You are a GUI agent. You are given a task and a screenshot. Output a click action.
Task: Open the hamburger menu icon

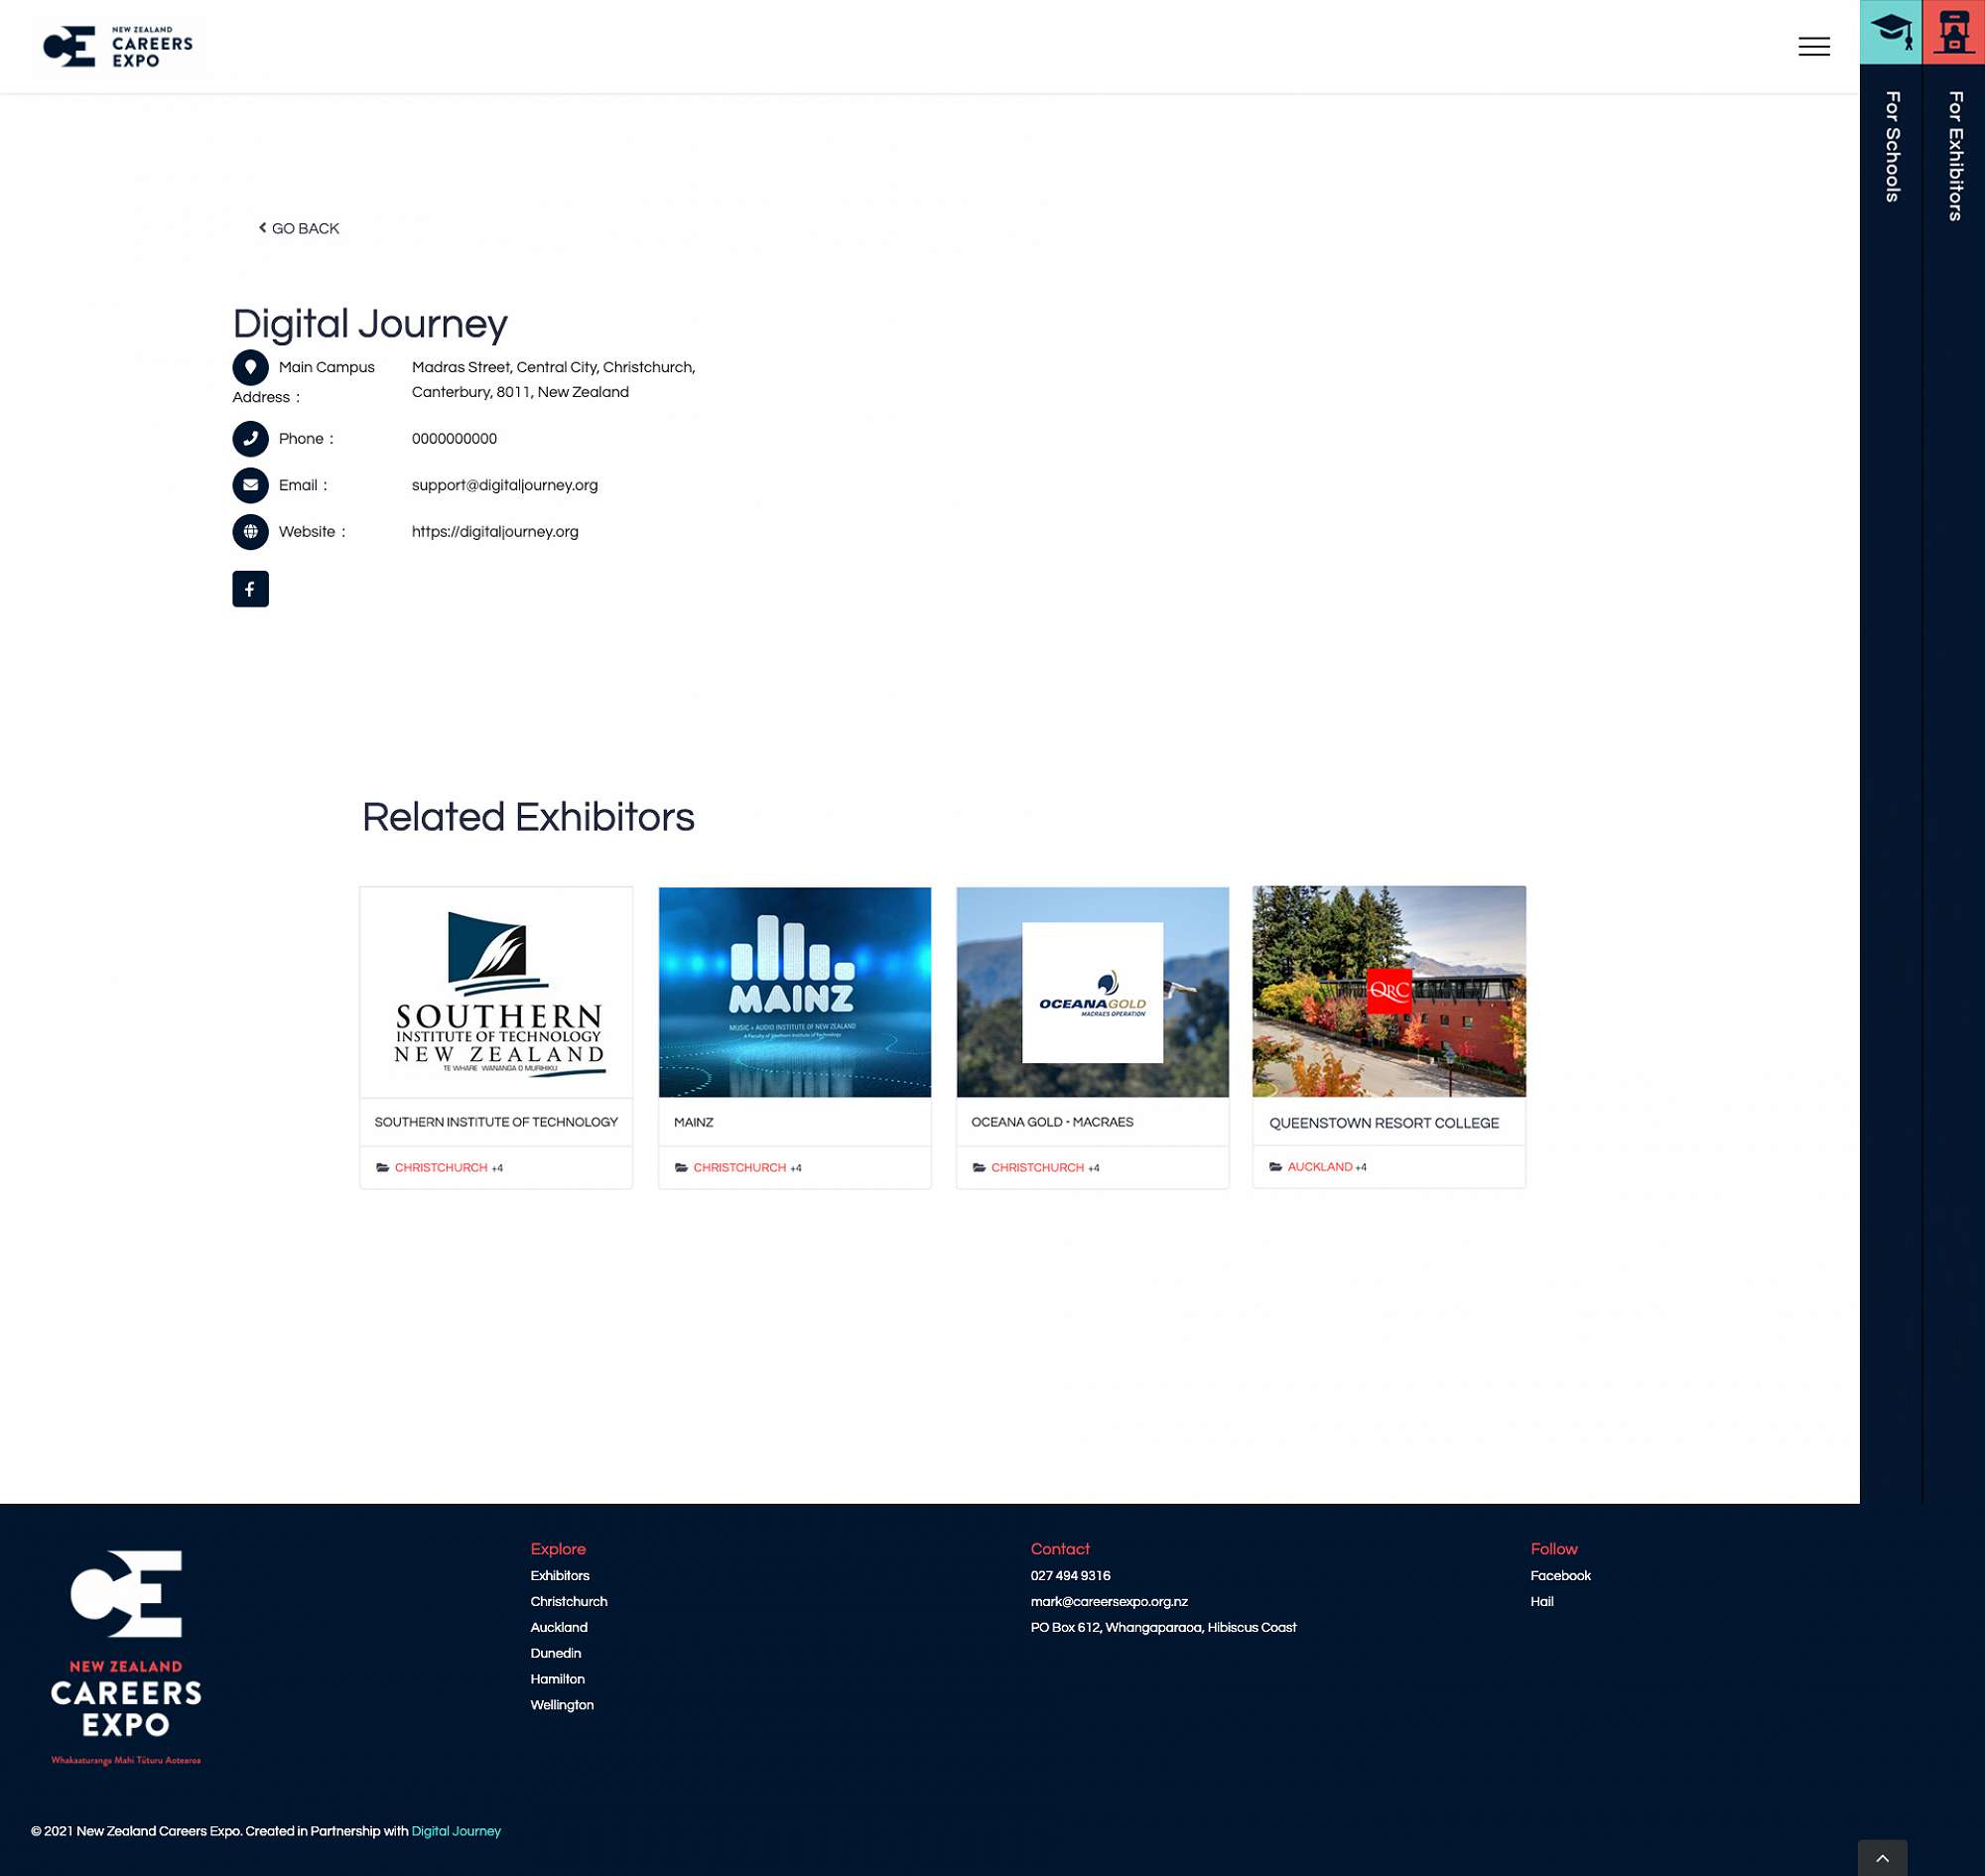point(1813,46)
